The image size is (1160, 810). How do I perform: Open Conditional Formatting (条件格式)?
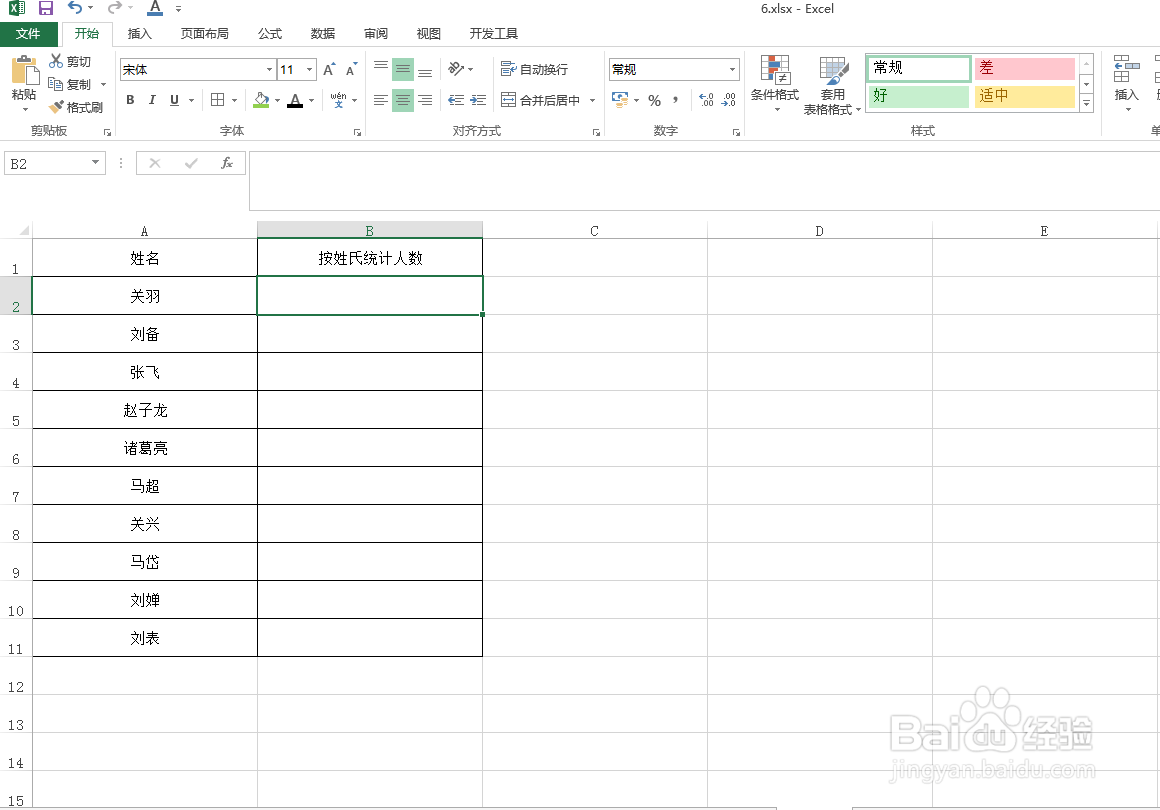[775, 84]
